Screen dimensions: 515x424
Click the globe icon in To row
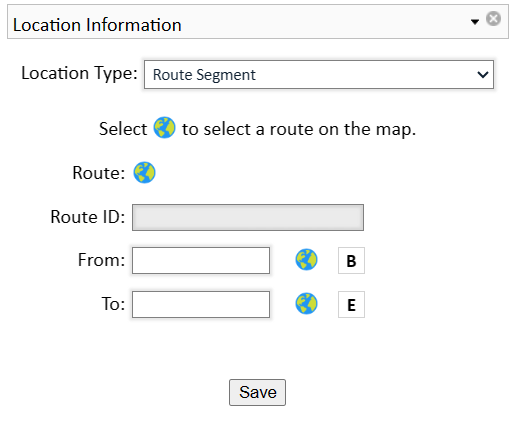click(306, 304)
